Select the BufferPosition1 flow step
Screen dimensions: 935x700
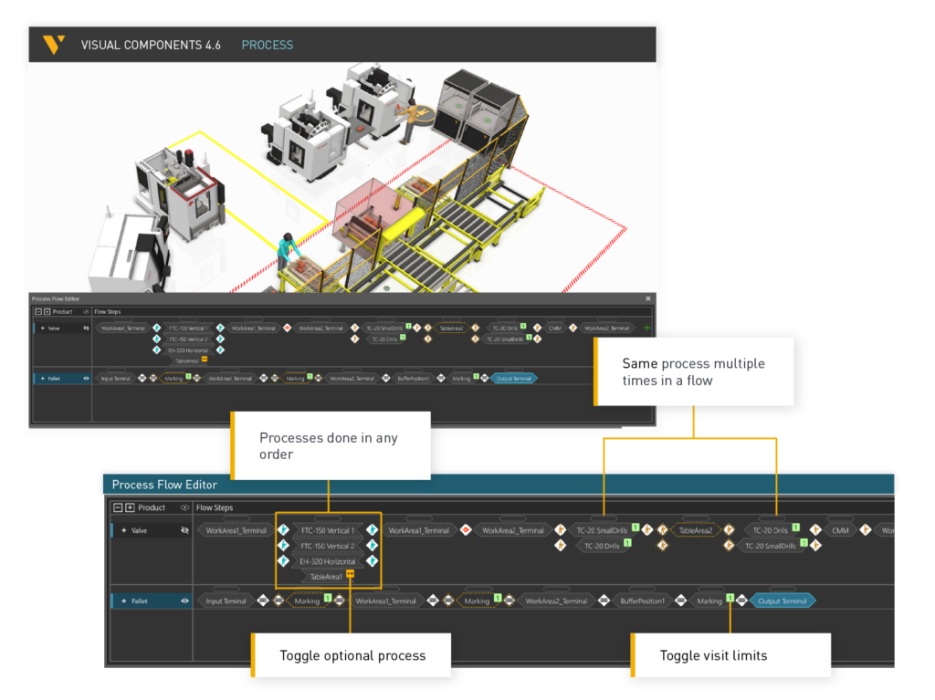click(639, 601)
